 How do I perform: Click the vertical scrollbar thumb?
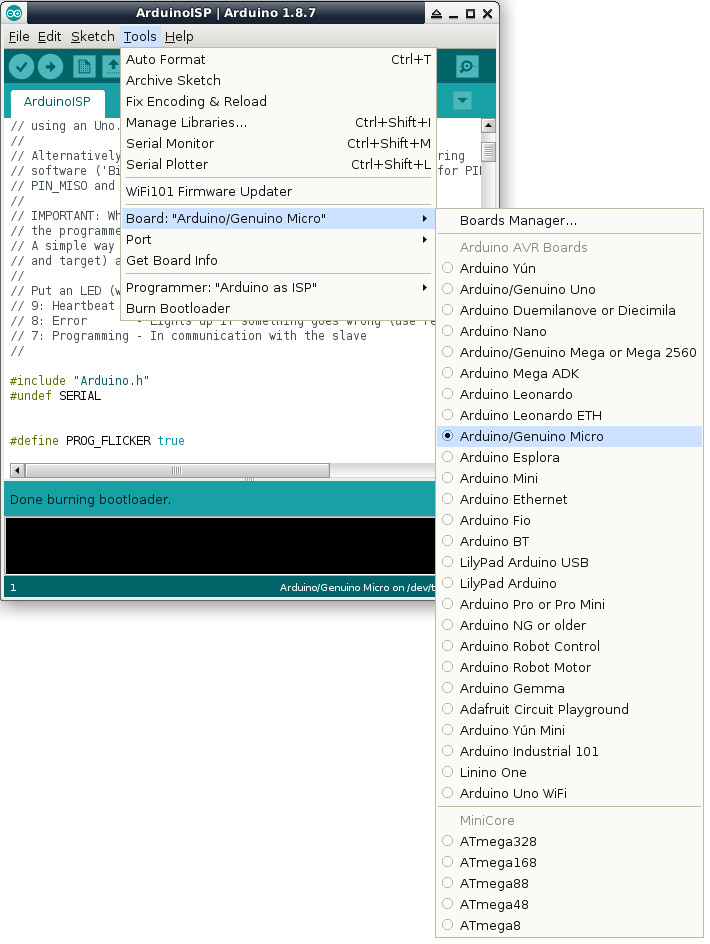(x=488, y=152)
